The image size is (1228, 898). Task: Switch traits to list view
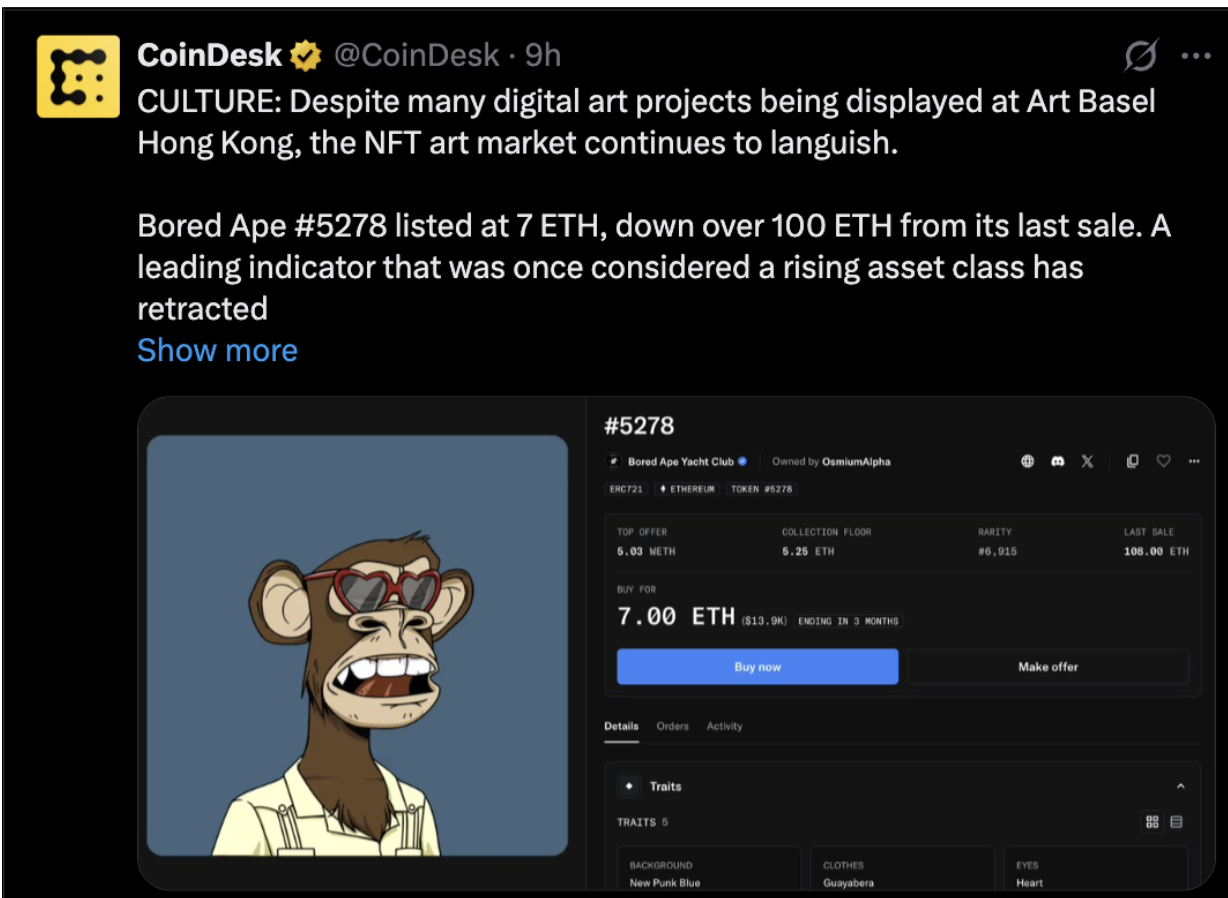(x=1176, y=822)
